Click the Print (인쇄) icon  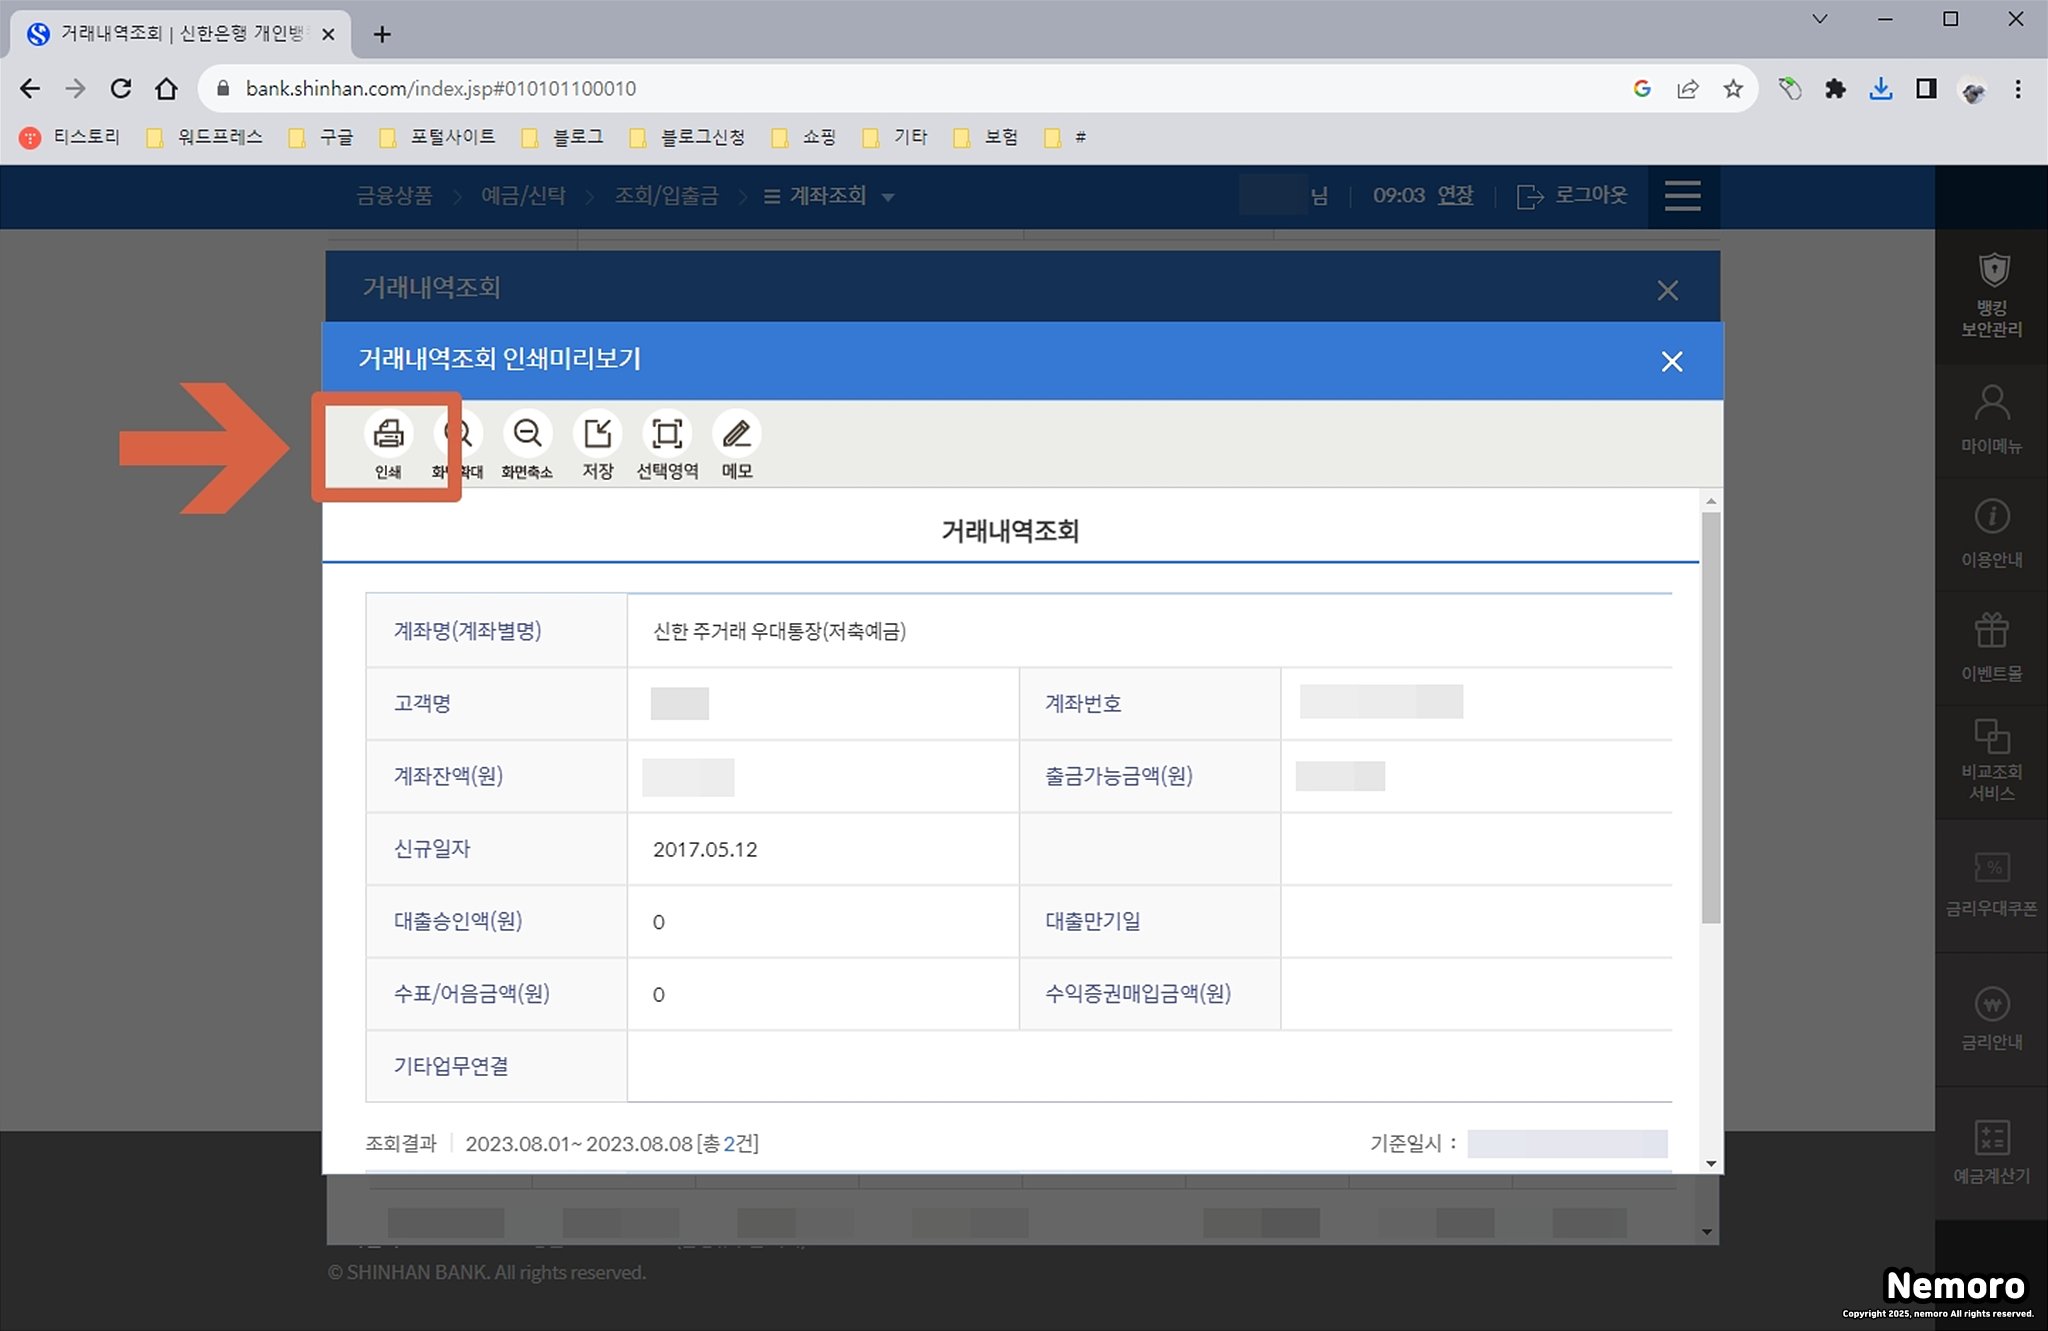pos(388,434)
